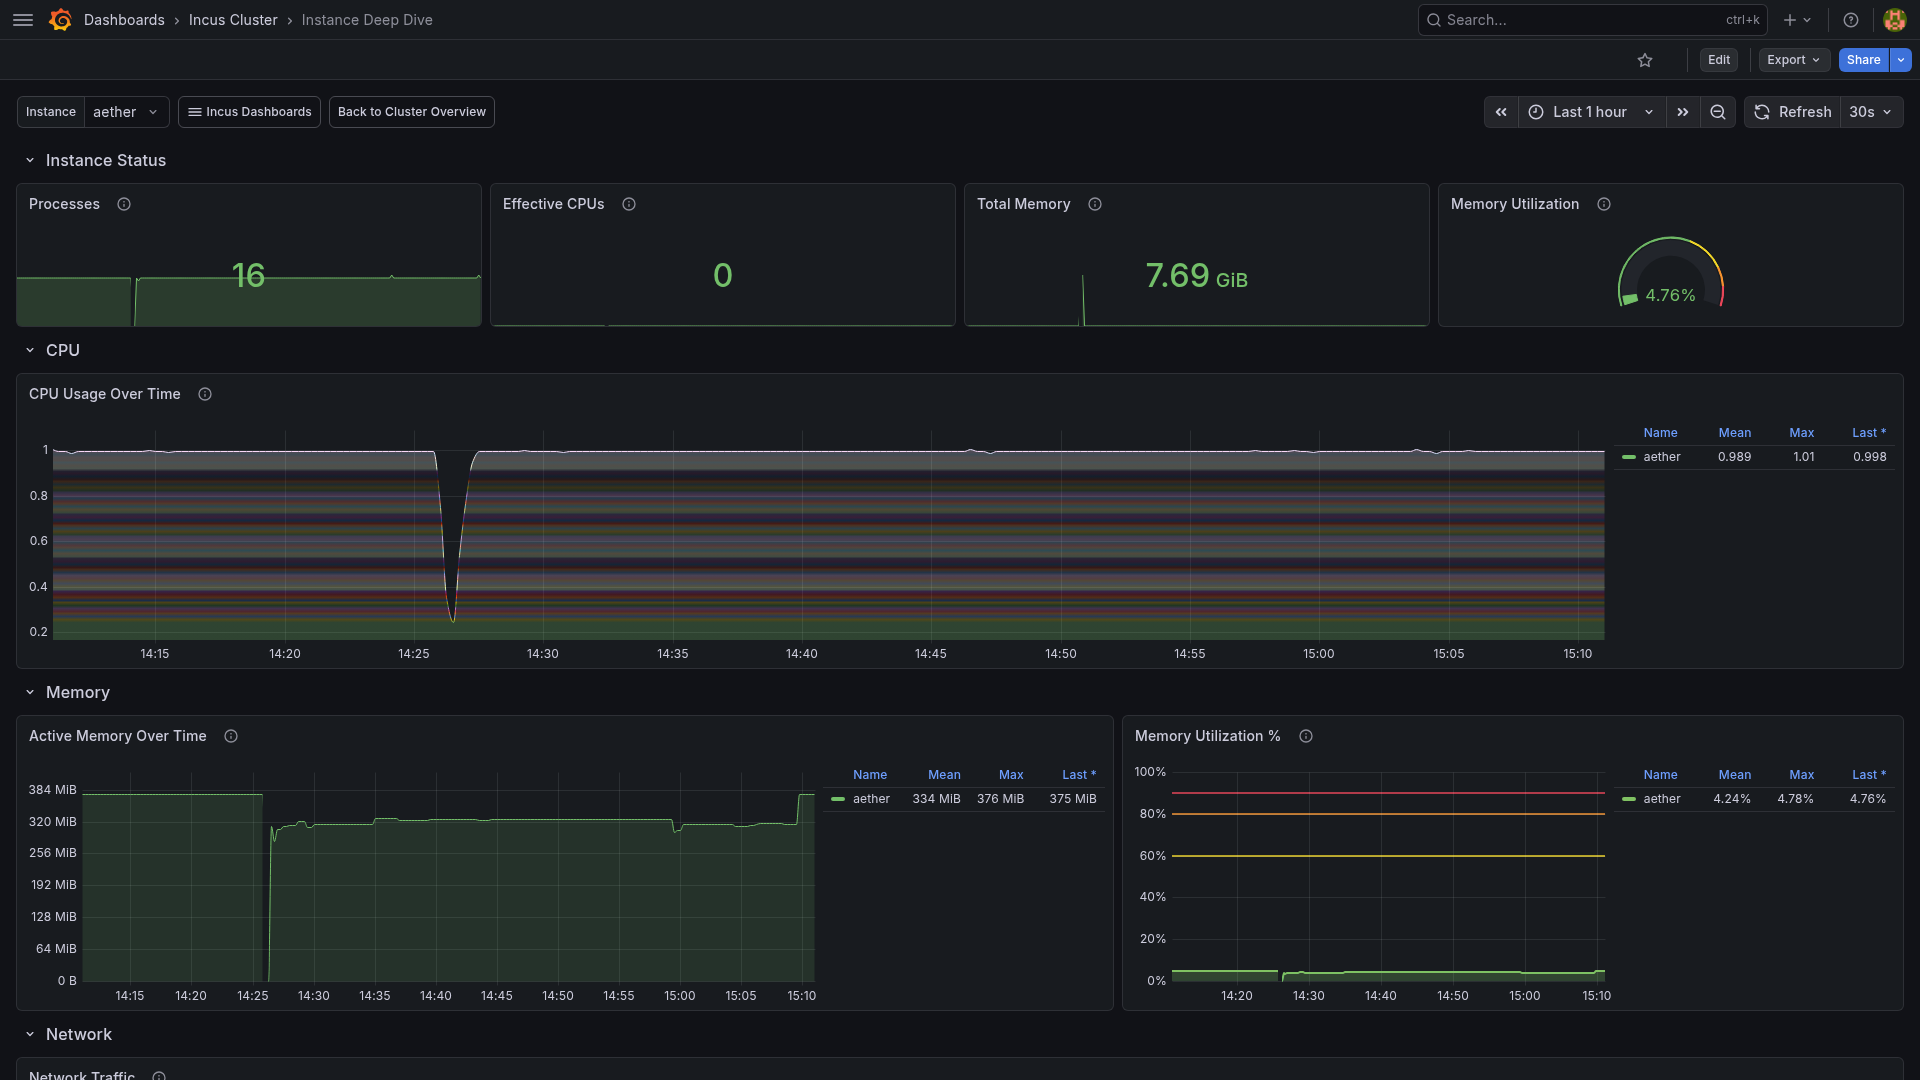This screenshot has height=1080, width=1920.
Task: Show info for Effective CPUs panel
Action: [629, 204]
